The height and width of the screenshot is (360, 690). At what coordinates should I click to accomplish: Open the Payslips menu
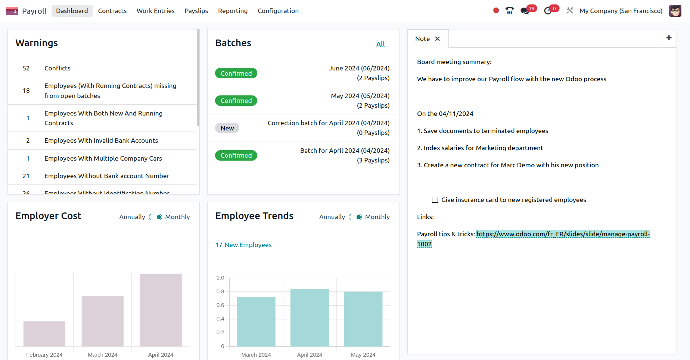[x=196, y=11]
